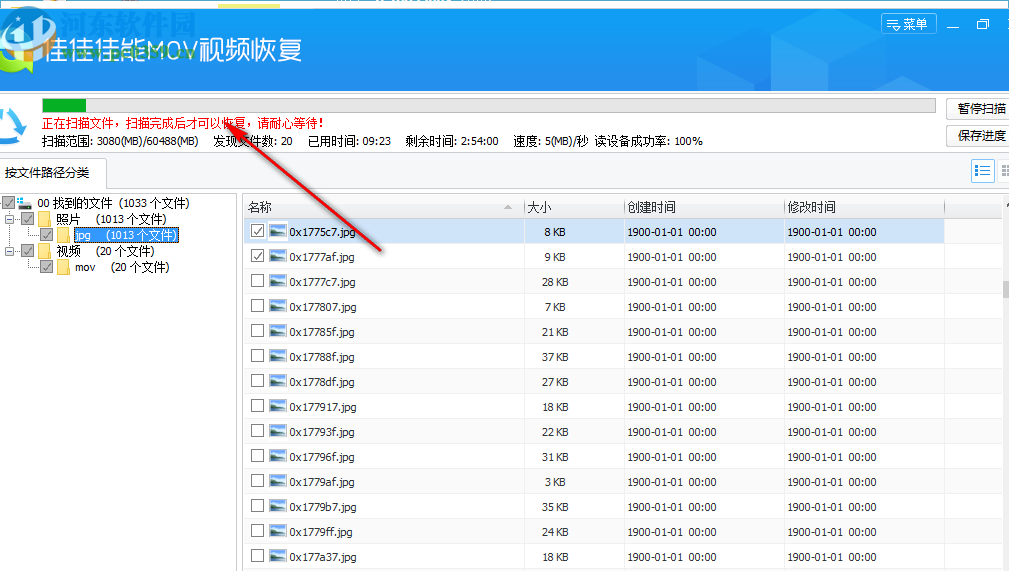
Task: Click image icon of 0x177a37.jpg
Action: [x=277, y=556]
